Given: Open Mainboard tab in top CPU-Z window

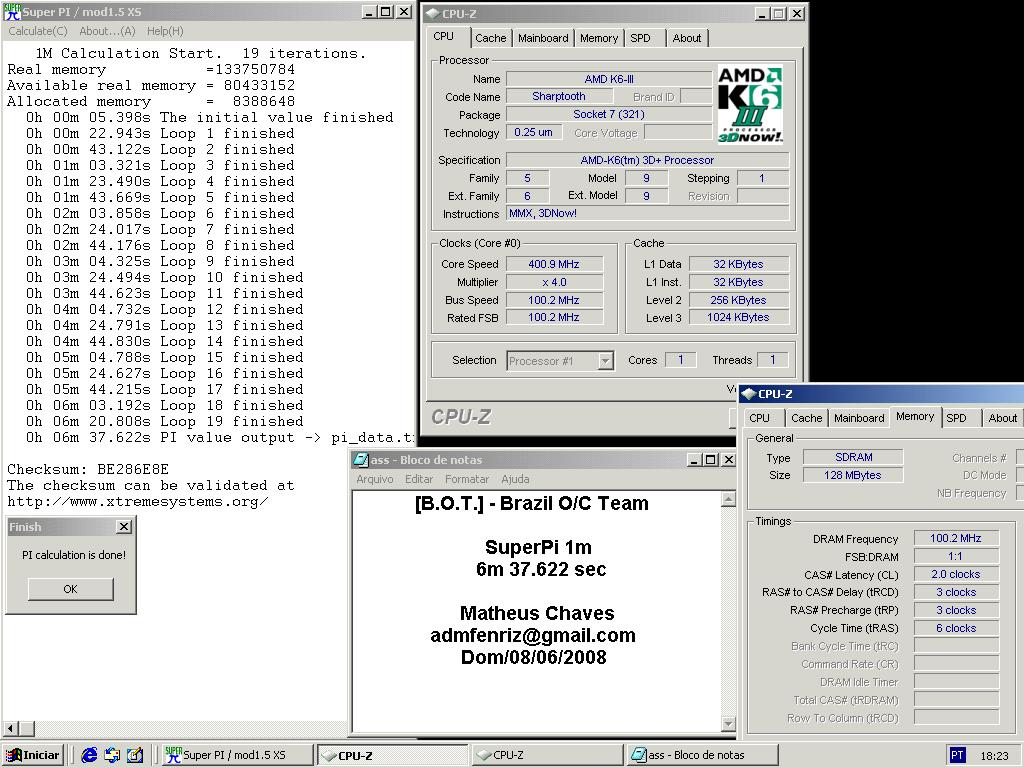Looking at the screenshot, I should pos(543,38).
